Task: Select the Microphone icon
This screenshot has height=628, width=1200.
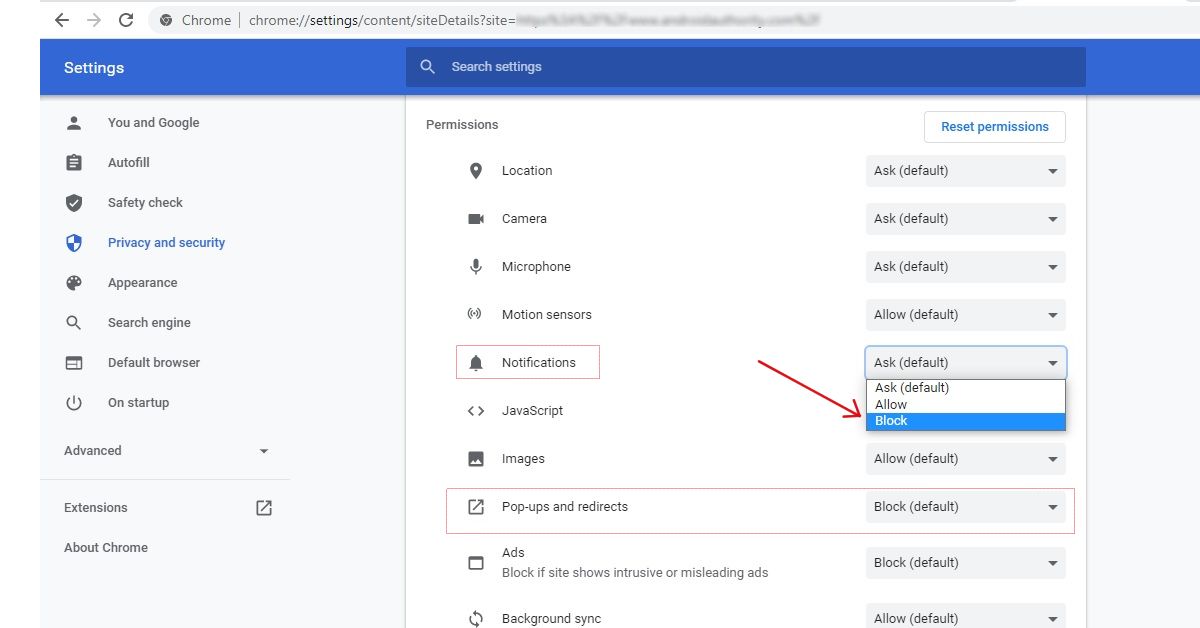Action: [x=476, y=266]
